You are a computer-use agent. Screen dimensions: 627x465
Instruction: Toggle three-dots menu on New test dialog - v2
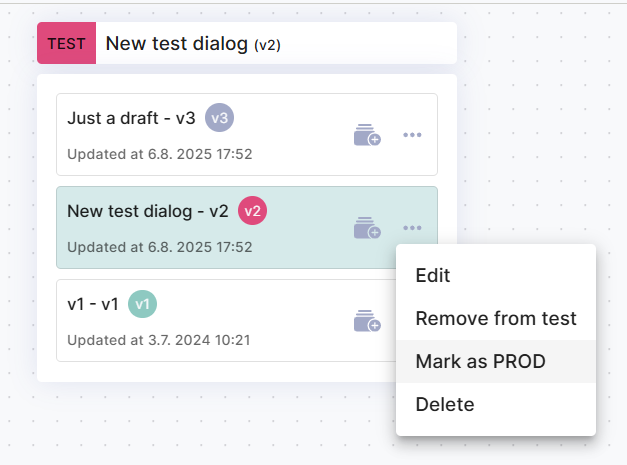412,228
